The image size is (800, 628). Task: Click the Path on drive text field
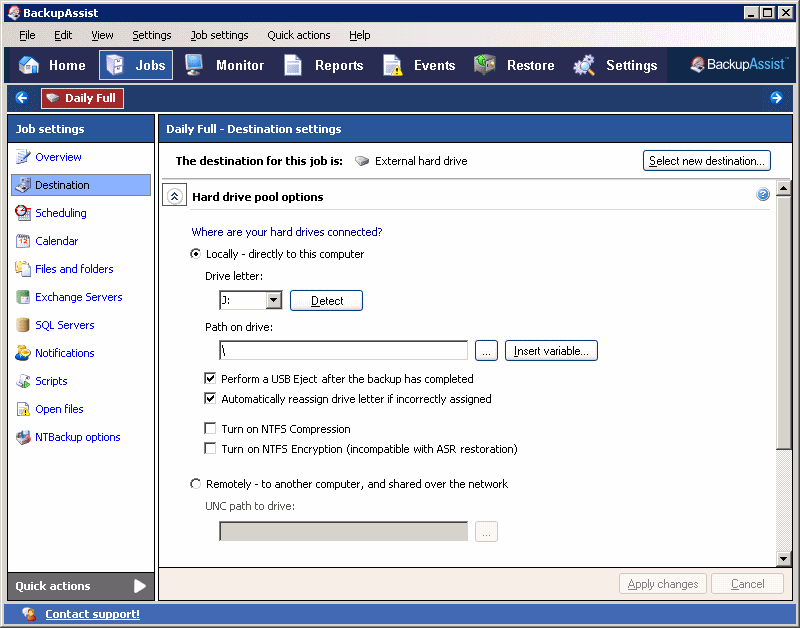point(343,350)
